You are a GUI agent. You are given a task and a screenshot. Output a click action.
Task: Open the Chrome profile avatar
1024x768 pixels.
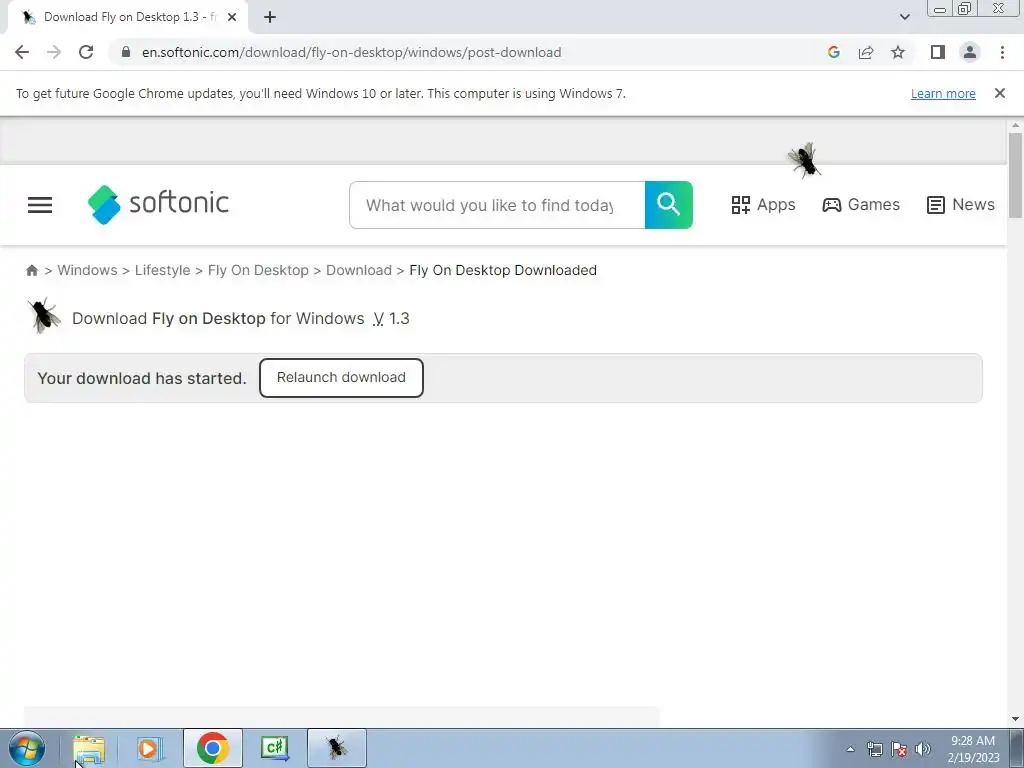click(x=970, y=52)
